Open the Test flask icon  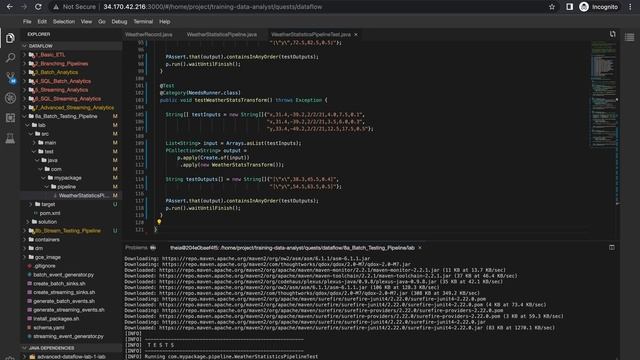tap(10, 138)
